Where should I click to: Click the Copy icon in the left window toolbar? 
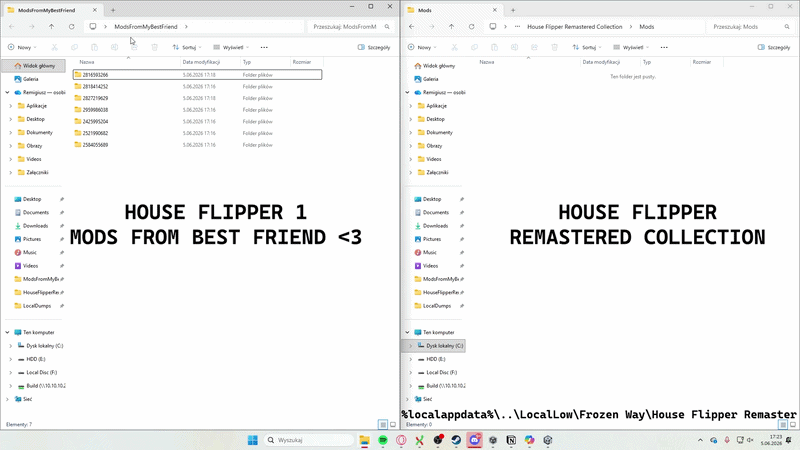pyautogui.click(x=74, y=47)
